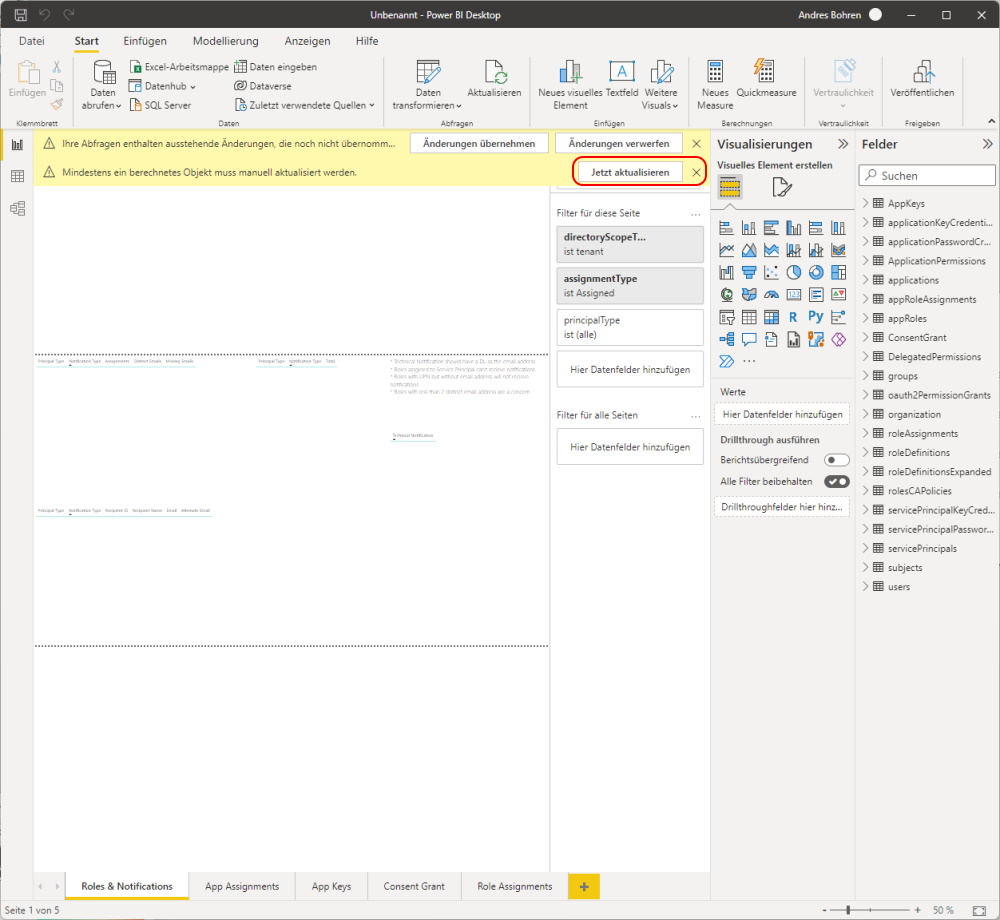Open the Role Assignments page tab
Image resolution: width=1000 pixels, height=920 pixels.
coord(515,886)
